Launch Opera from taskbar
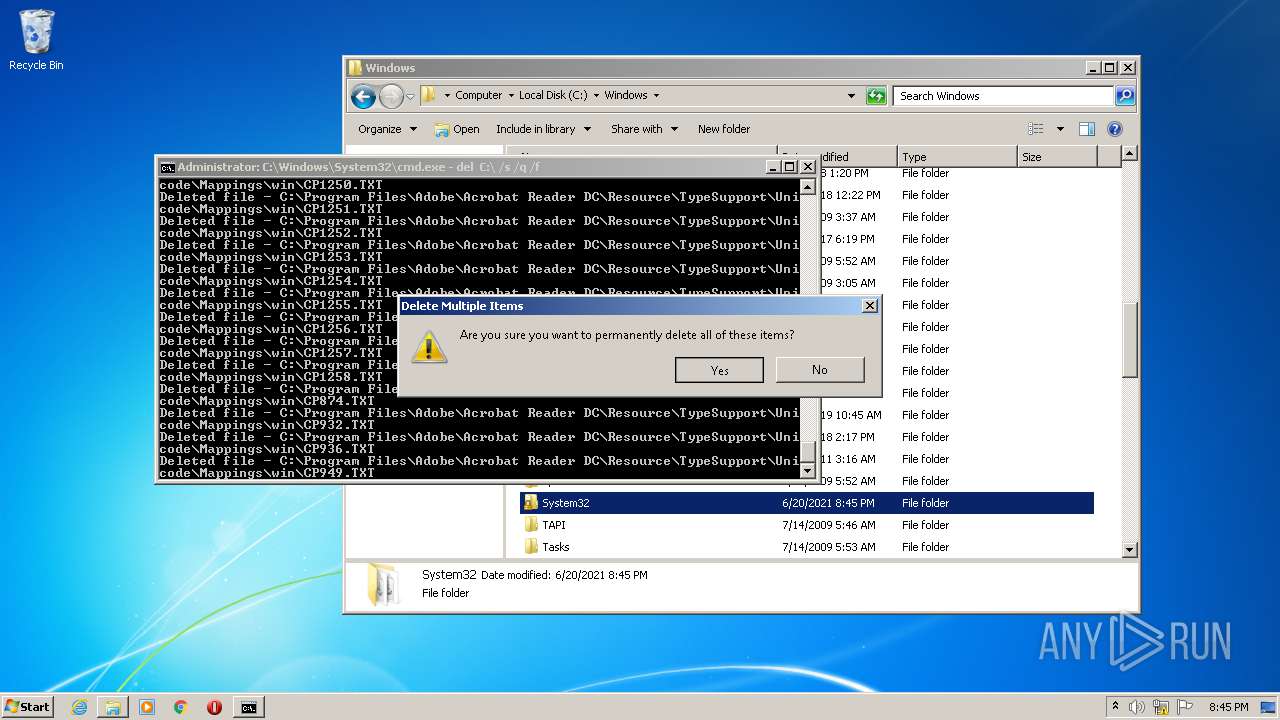The width and height of the screenshot is (1280, 720). [214, 707]
